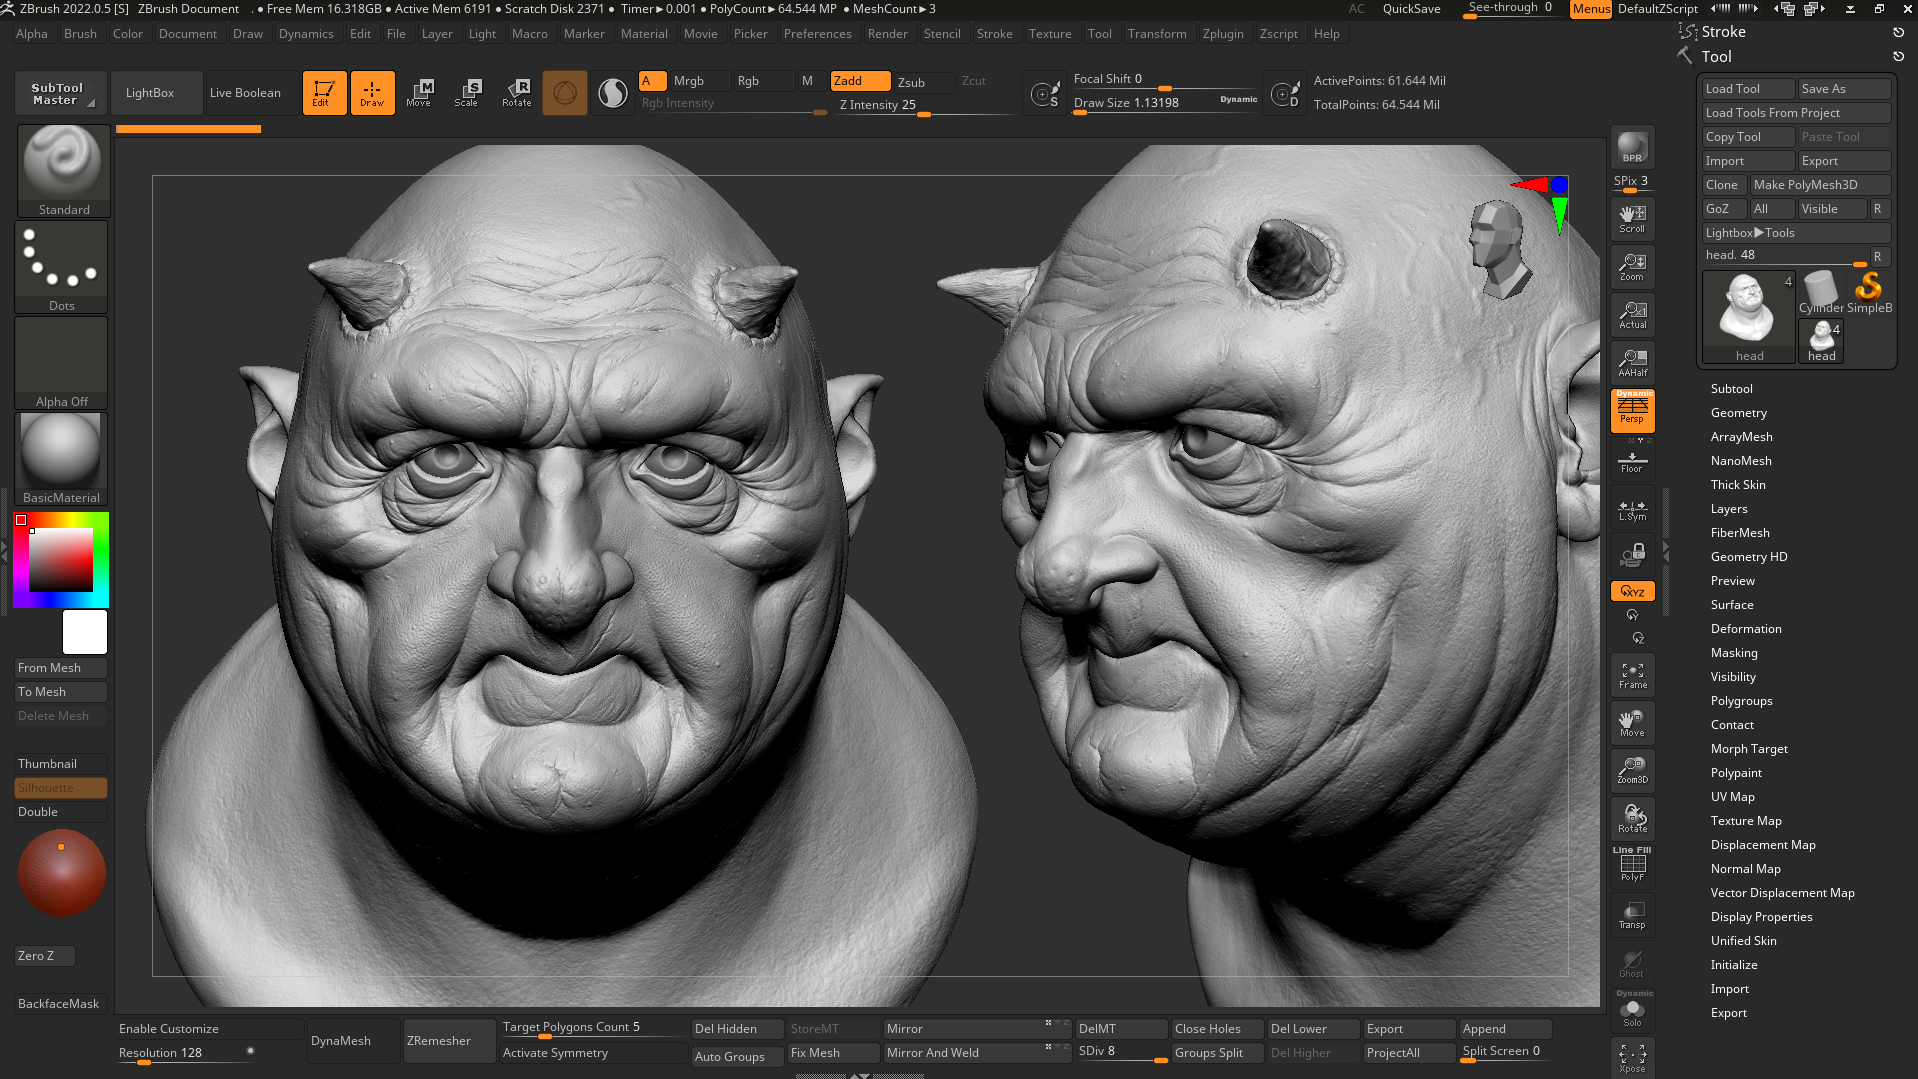Click the LightBox button
Screen dimensions: 1918x1079
[150, 93]
